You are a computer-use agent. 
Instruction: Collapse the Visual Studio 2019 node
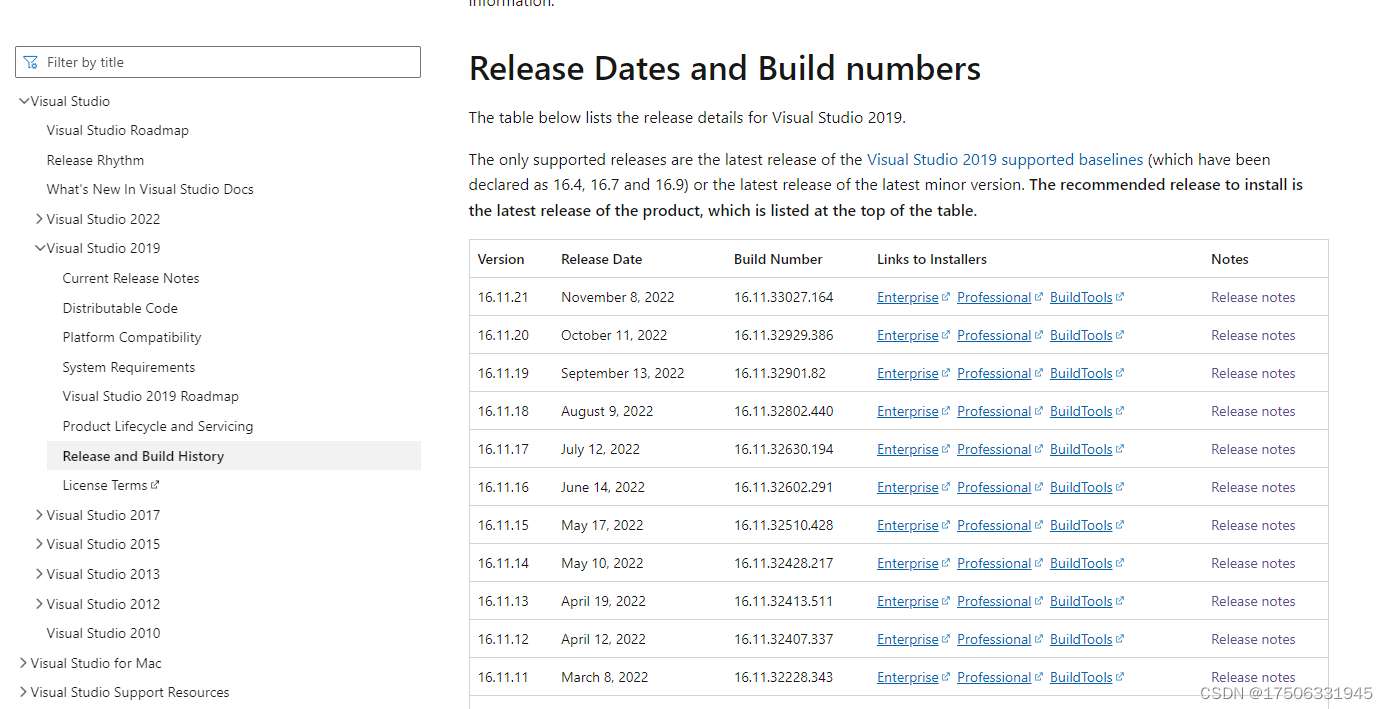40,248
